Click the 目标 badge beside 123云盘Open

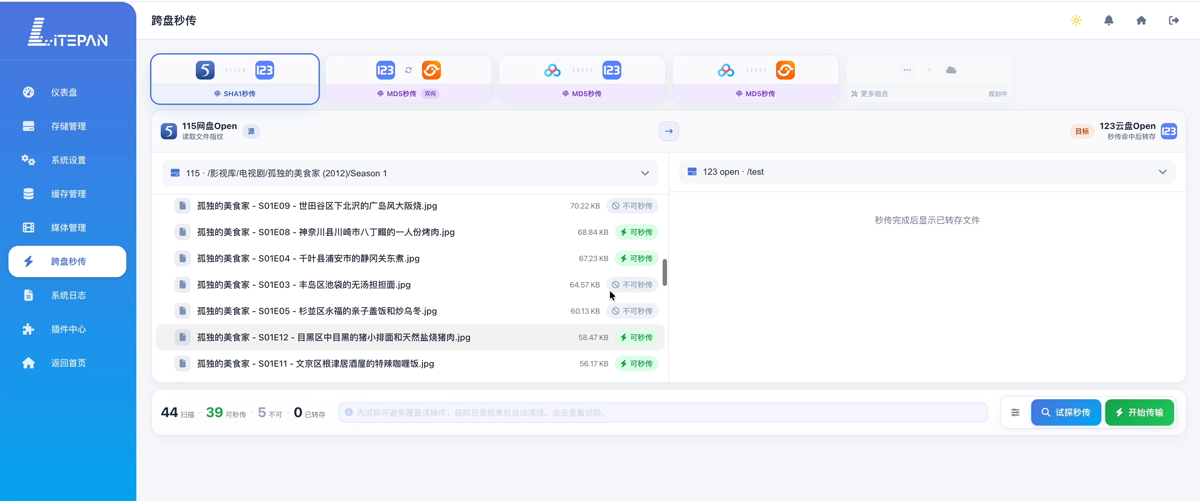1081,131
